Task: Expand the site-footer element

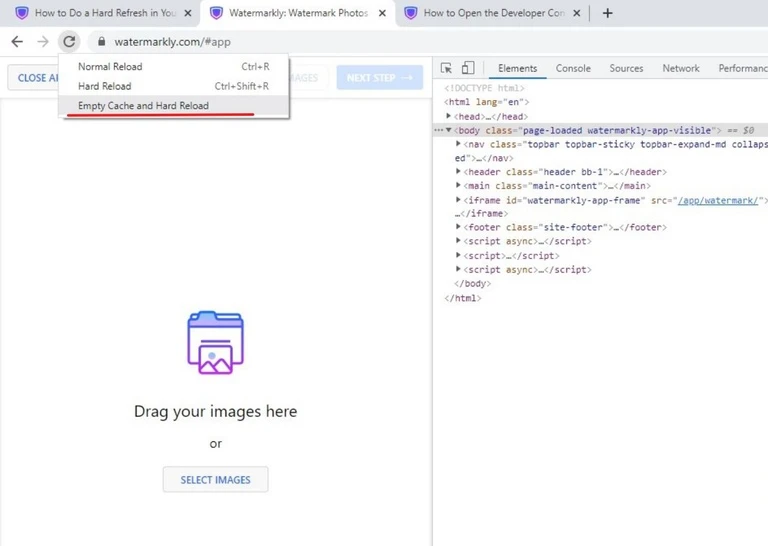Action: 458,226
